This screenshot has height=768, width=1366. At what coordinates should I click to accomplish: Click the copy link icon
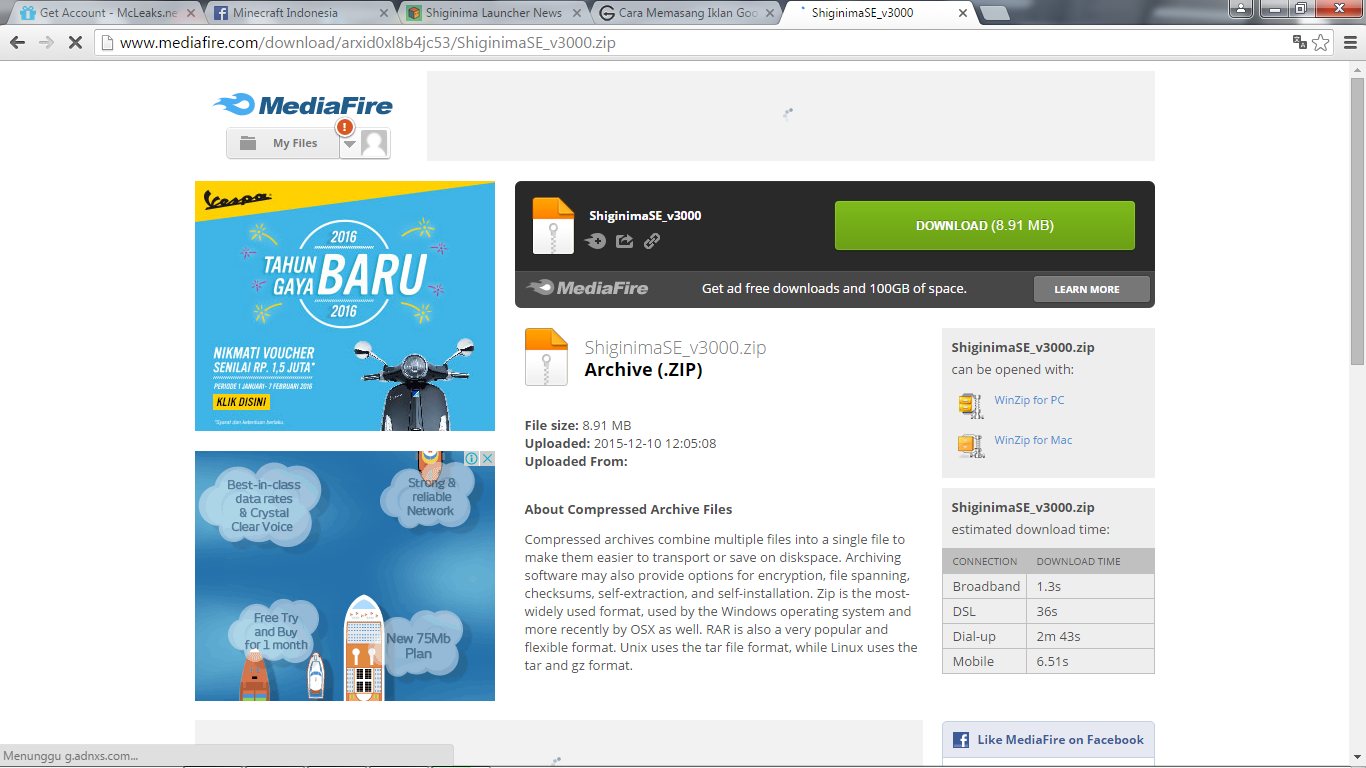pyautogui.click(x=652, y=241)
